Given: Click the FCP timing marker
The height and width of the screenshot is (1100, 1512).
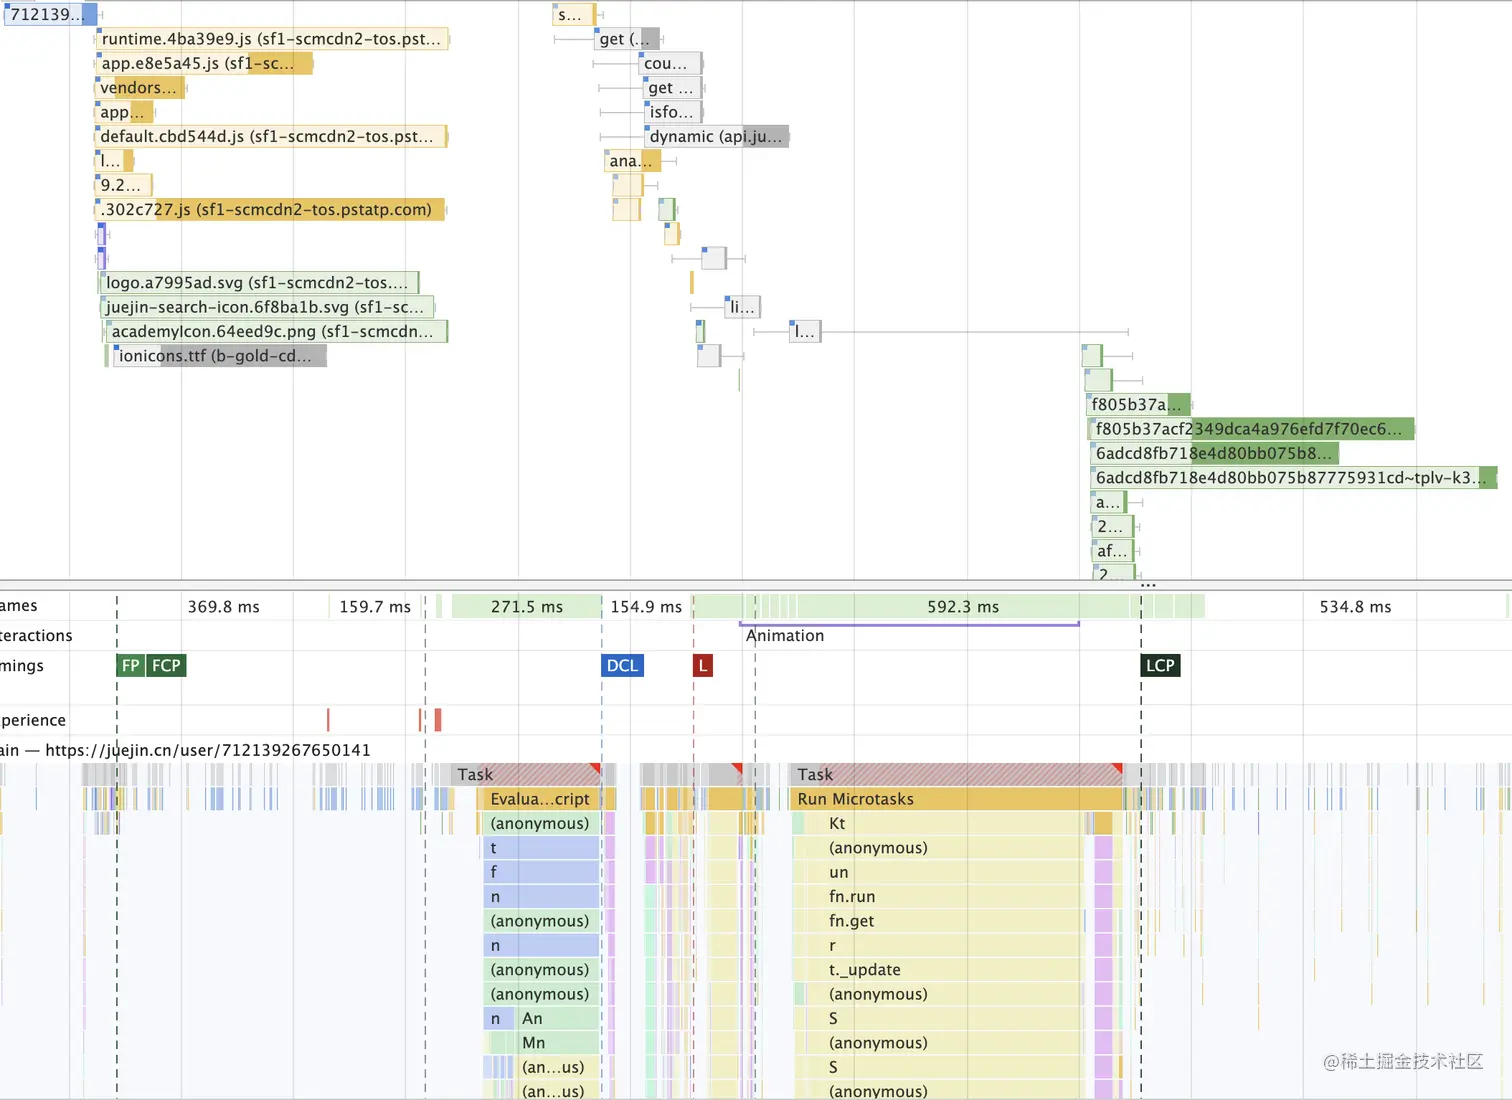Looking at the screenshot, I should coord(166,666).
